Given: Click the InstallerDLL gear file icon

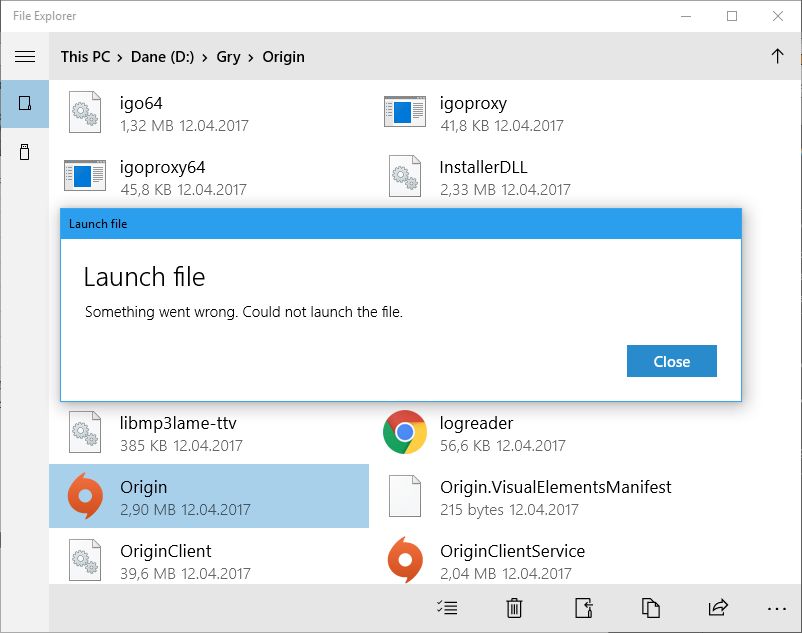Looking at the screenshot, I should pyautogui.click(x=405, y=176).
